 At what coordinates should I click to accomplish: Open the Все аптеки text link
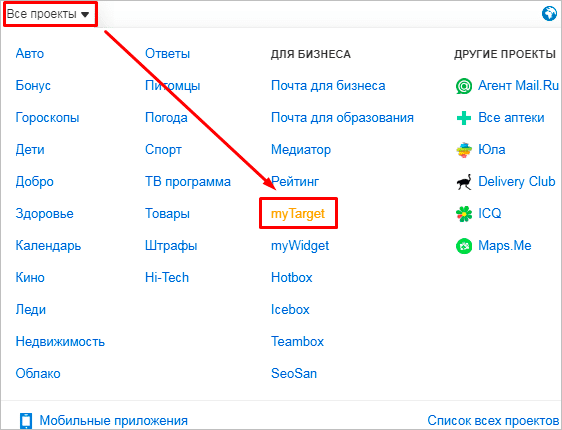[511, 118]
